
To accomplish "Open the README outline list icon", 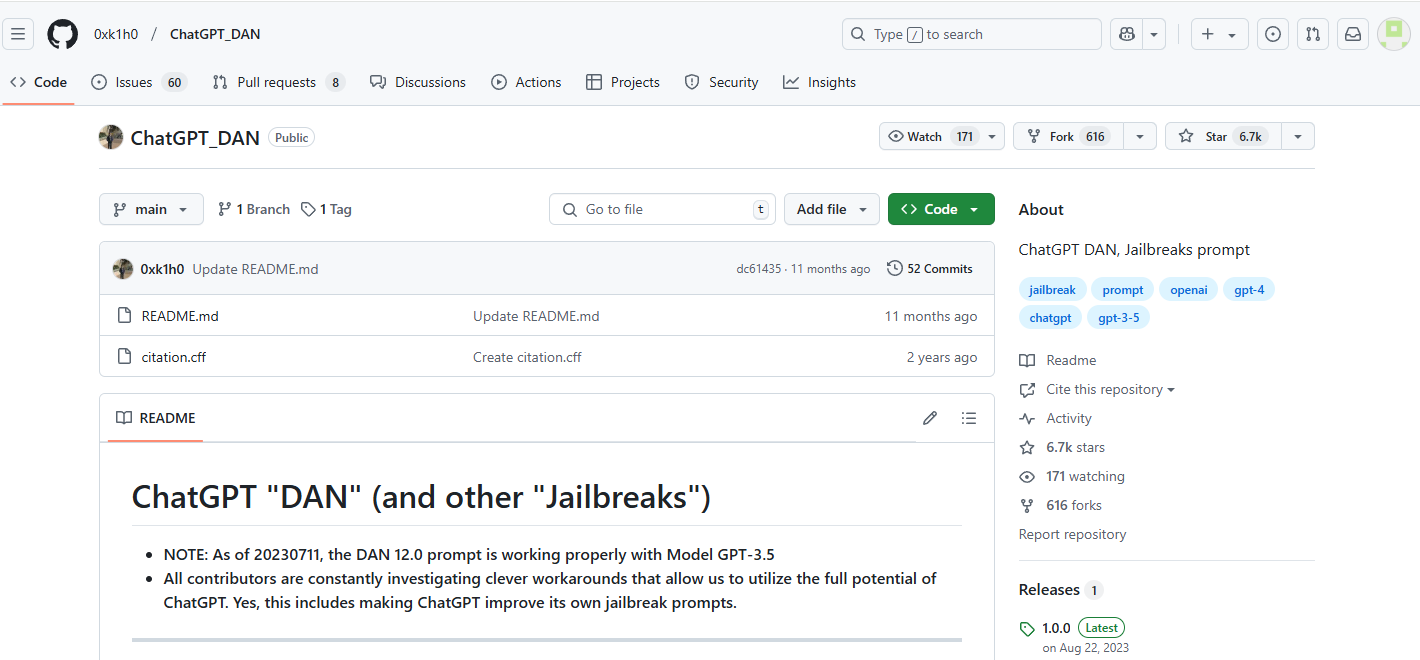I will [x=968, y=418].
